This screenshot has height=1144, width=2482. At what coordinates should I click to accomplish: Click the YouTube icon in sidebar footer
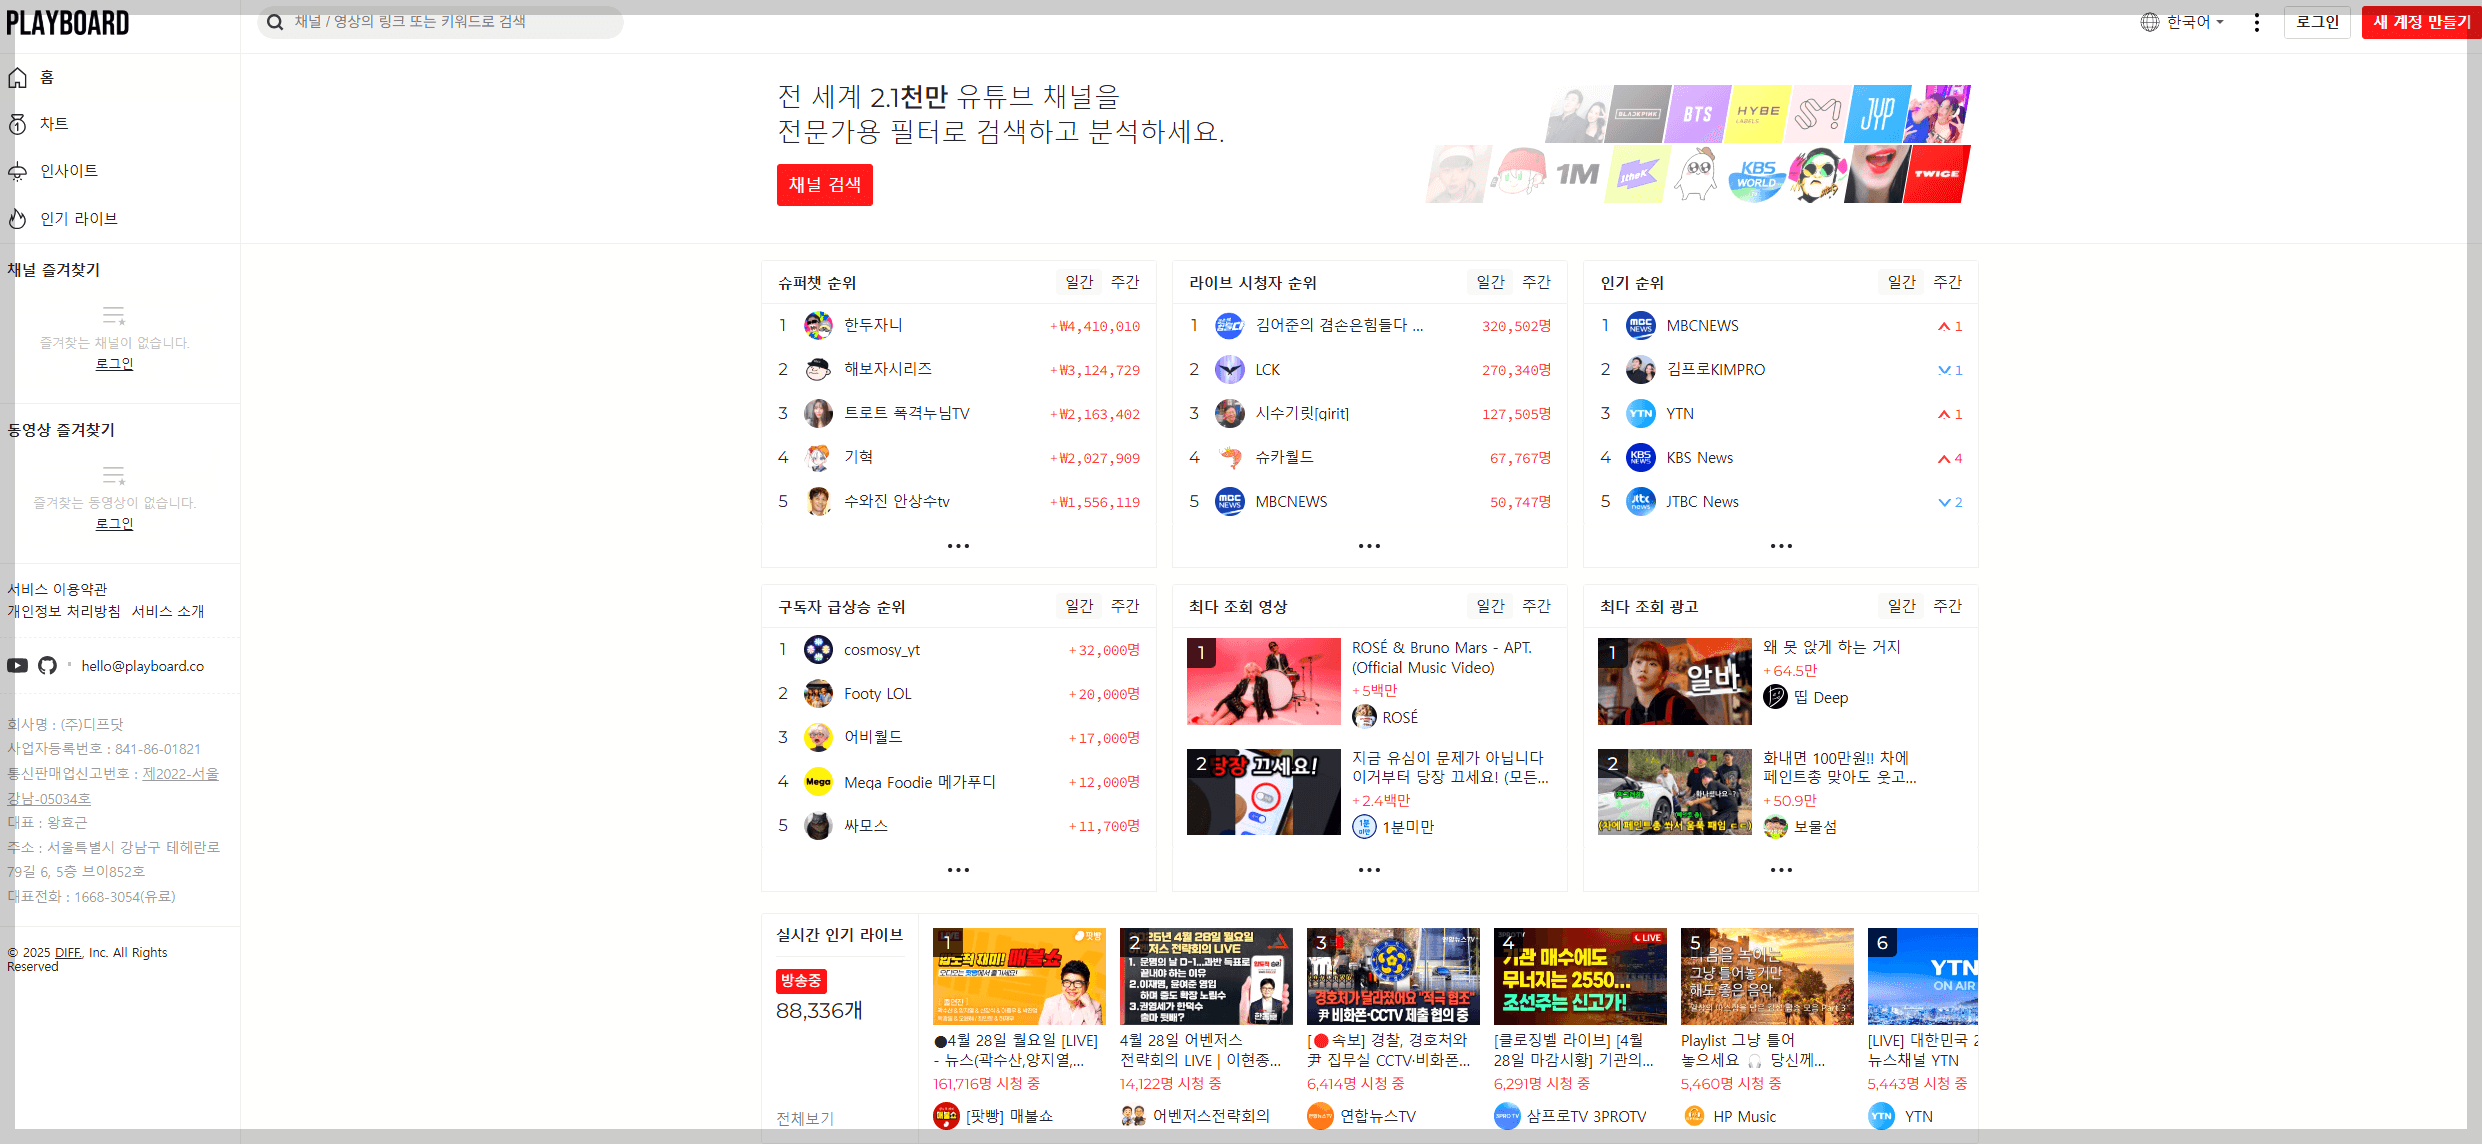tap(17, 666)
